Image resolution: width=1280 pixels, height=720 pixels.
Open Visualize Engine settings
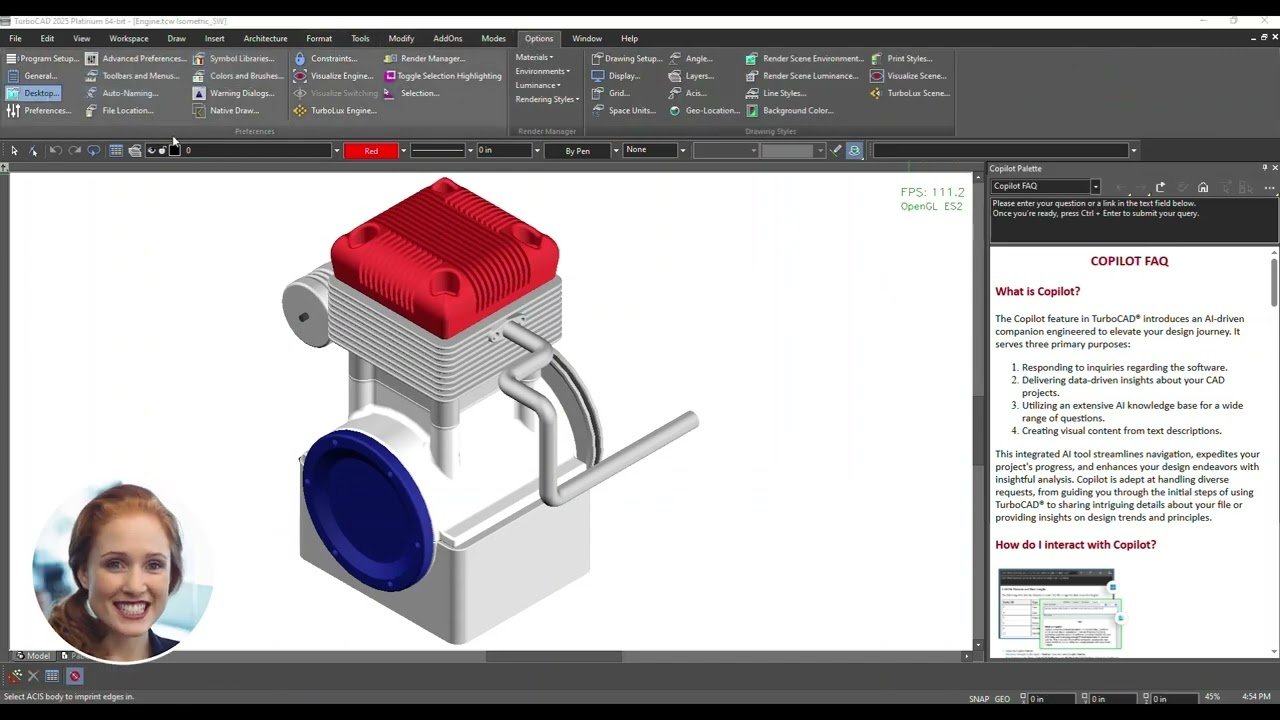coord(334,76)
